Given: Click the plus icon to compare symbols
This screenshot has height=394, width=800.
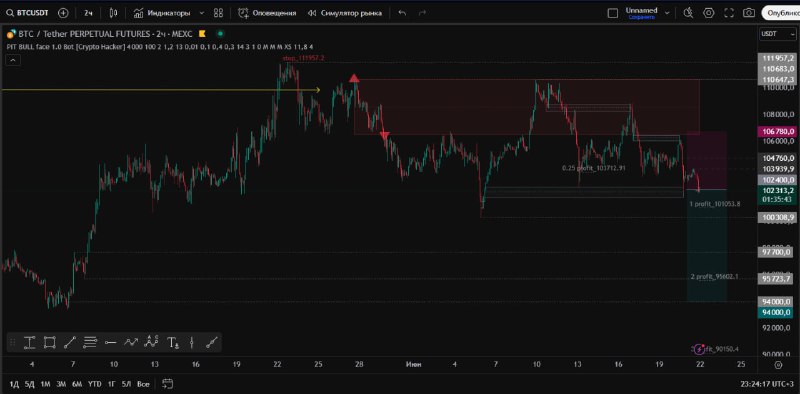Looking at the screenshot, I should [63, 13].
